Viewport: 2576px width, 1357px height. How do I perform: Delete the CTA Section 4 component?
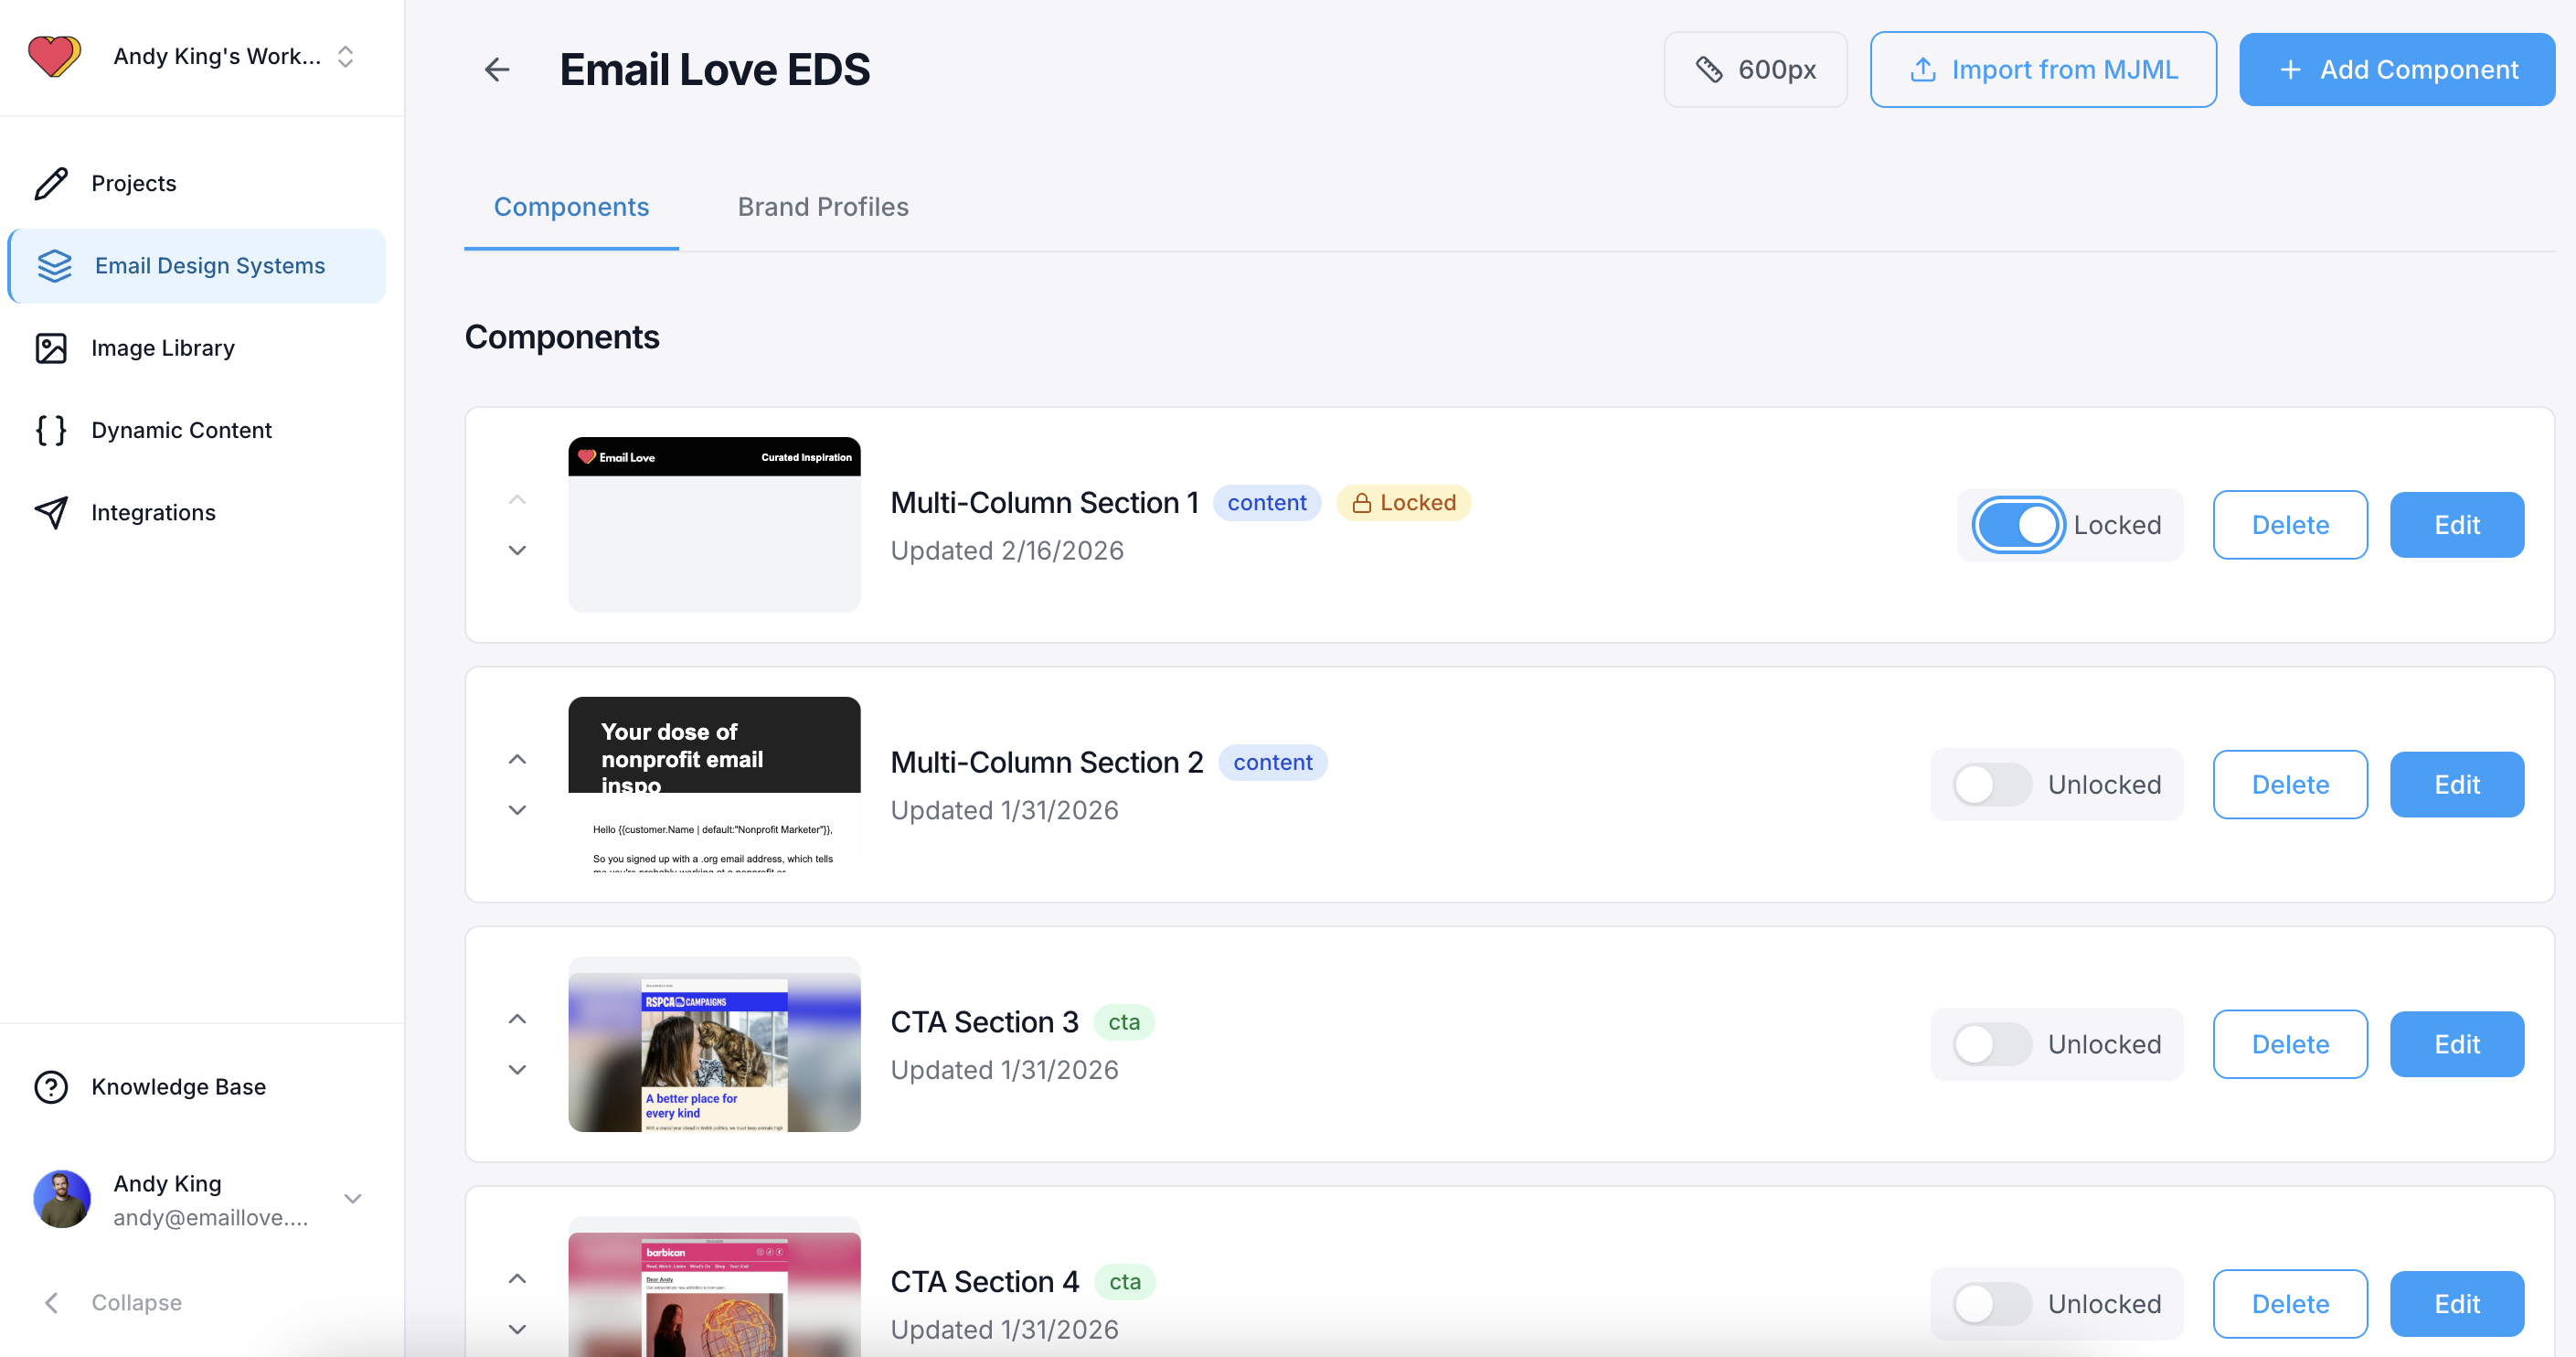coord(2290,1303)
